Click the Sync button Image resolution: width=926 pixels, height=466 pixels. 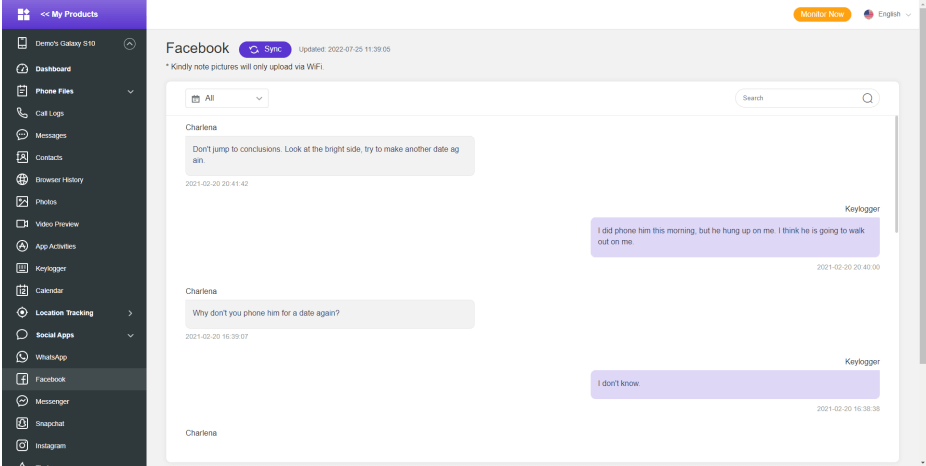[x=265, y=50]
